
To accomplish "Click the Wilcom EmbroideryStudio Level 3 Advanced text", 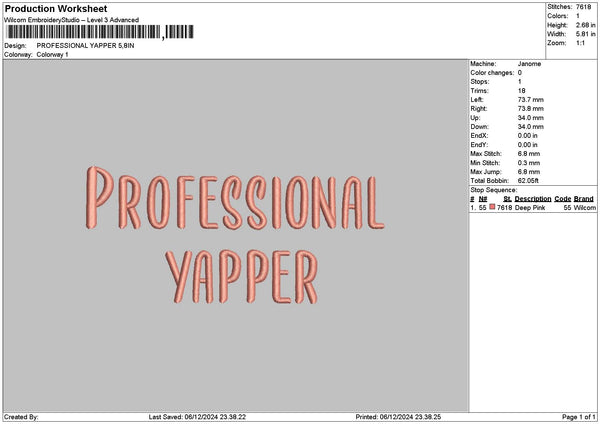I will click(x=72, y=20).
